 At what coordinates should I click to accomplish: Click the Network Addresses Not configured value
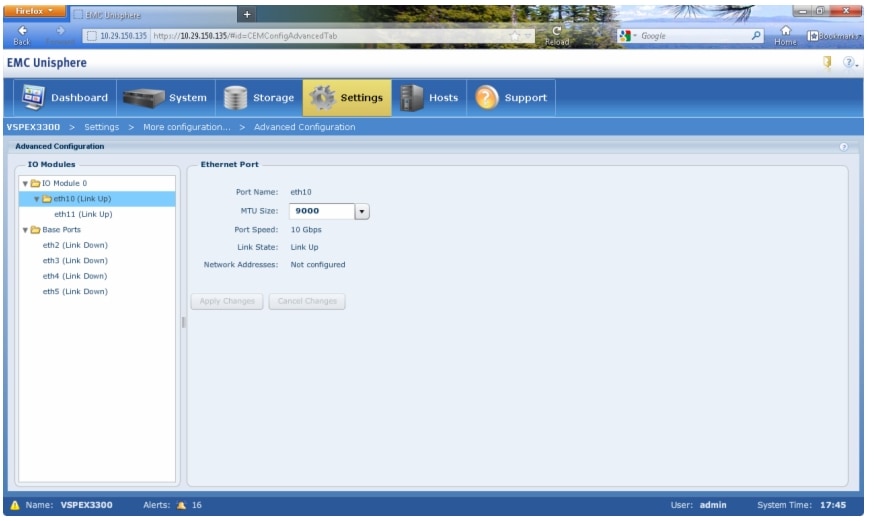coord(319,266)
